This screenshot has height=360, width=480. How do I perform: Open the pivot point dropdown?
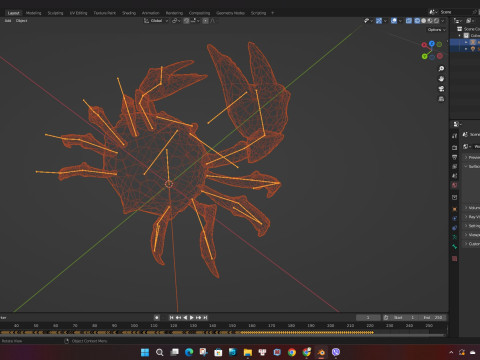click(176, 21)
